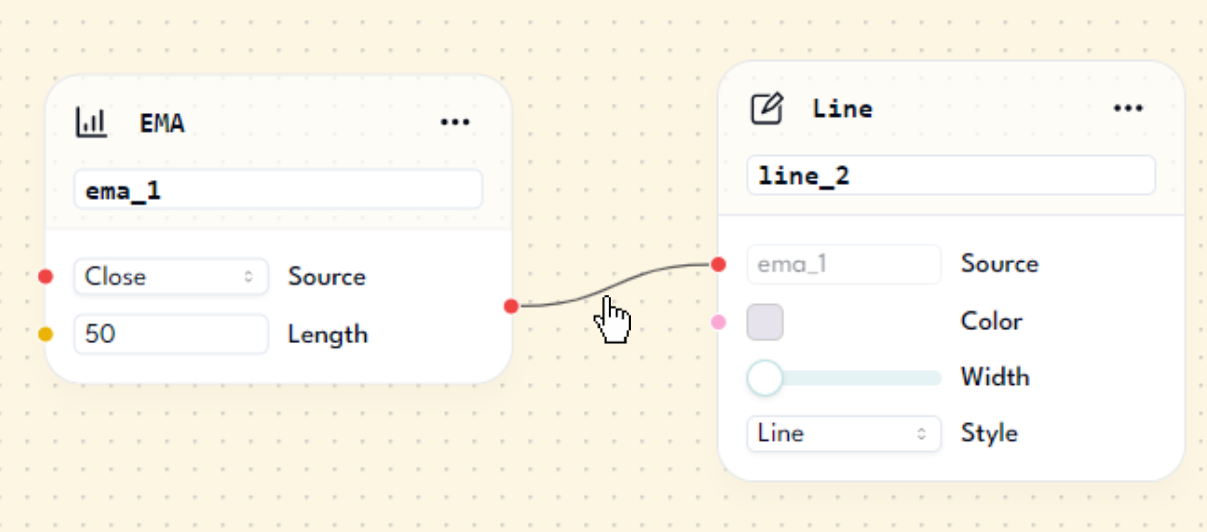Click the Length field showing 50
1207x532 pixels.
171,334
